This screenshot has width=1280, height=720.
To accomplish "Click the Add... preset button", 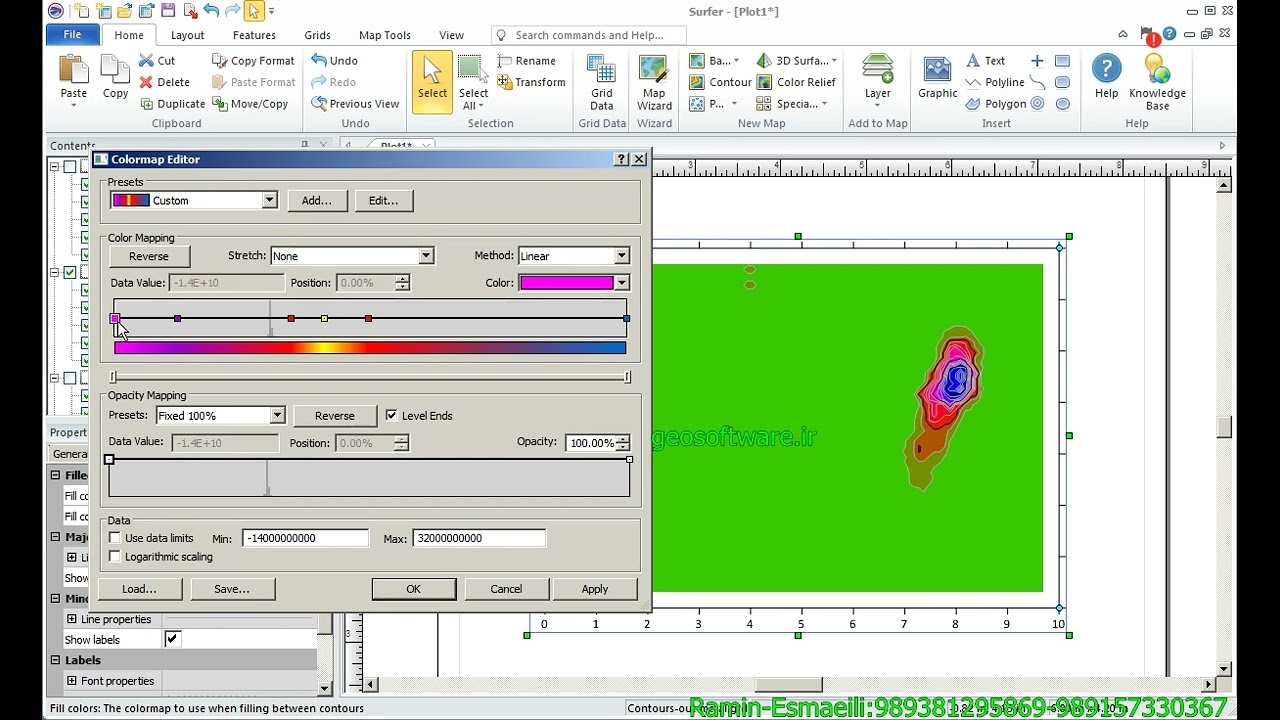I will point(316,200).
